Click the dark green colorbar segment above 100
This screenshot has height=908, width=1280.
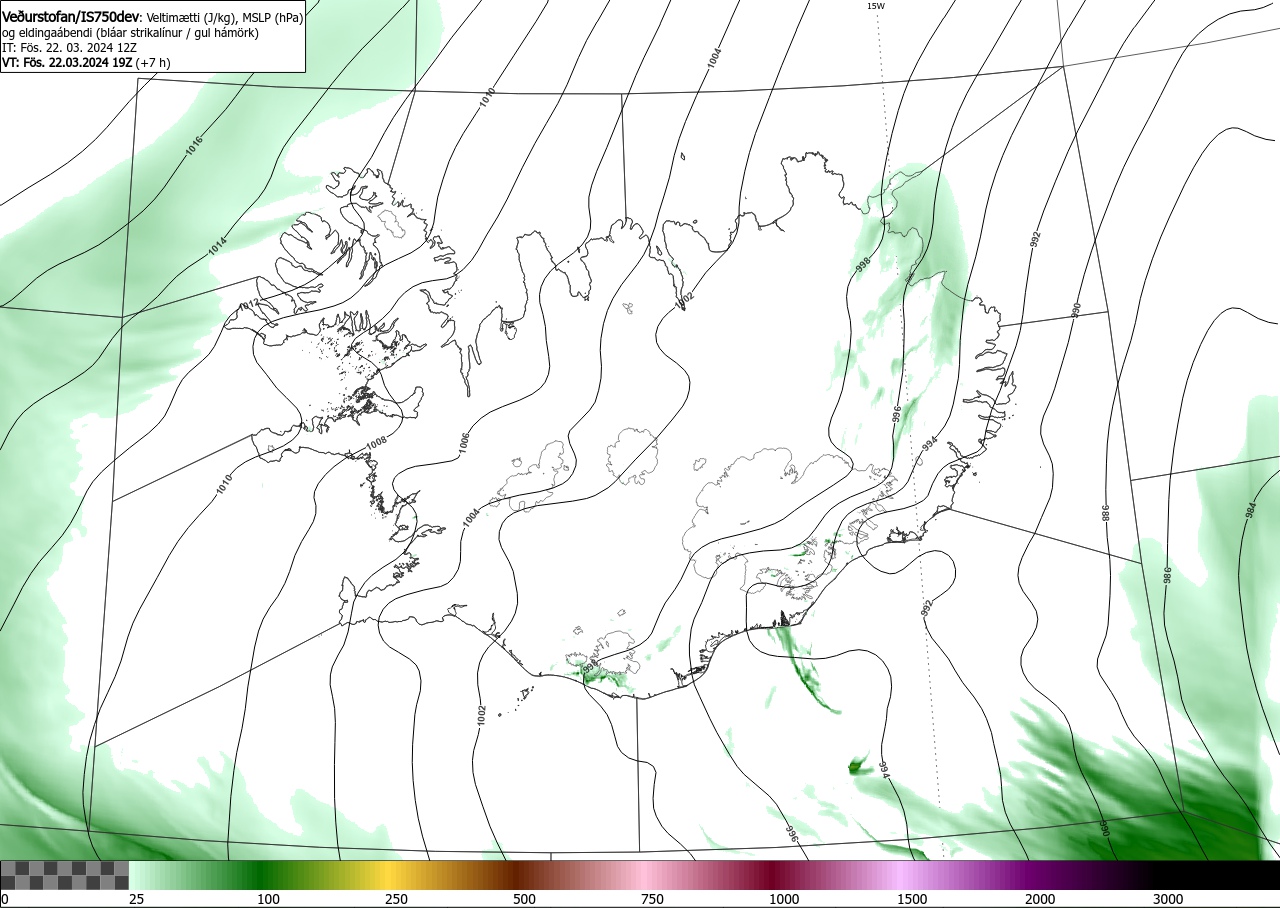click(262, 875)
